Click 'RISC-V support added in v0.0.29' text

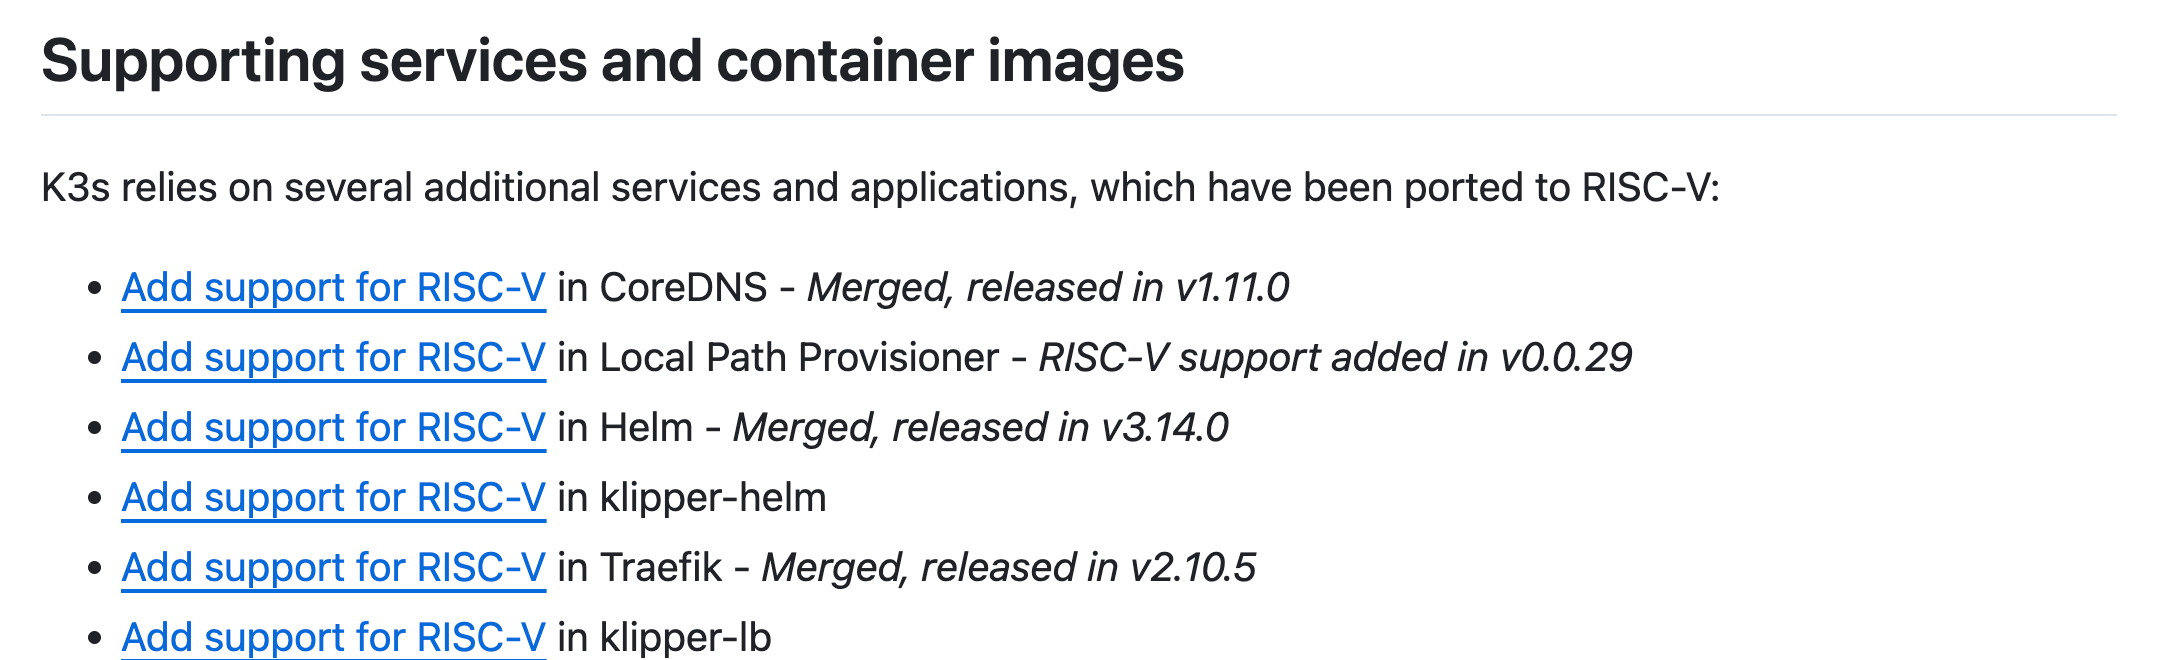point(1335,358)
